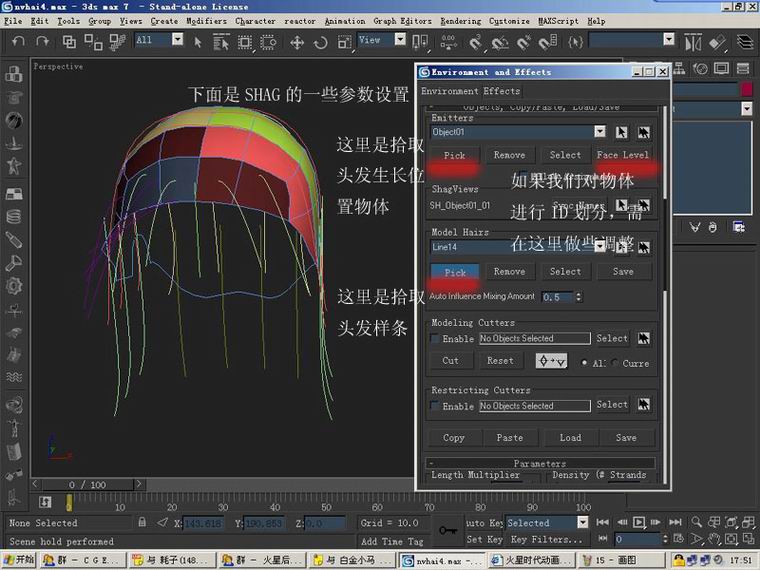The height and width of the screenshot is (570, 760).
Task: Open the Hierarchy command panel tab
Action: (x=680, y=69)
